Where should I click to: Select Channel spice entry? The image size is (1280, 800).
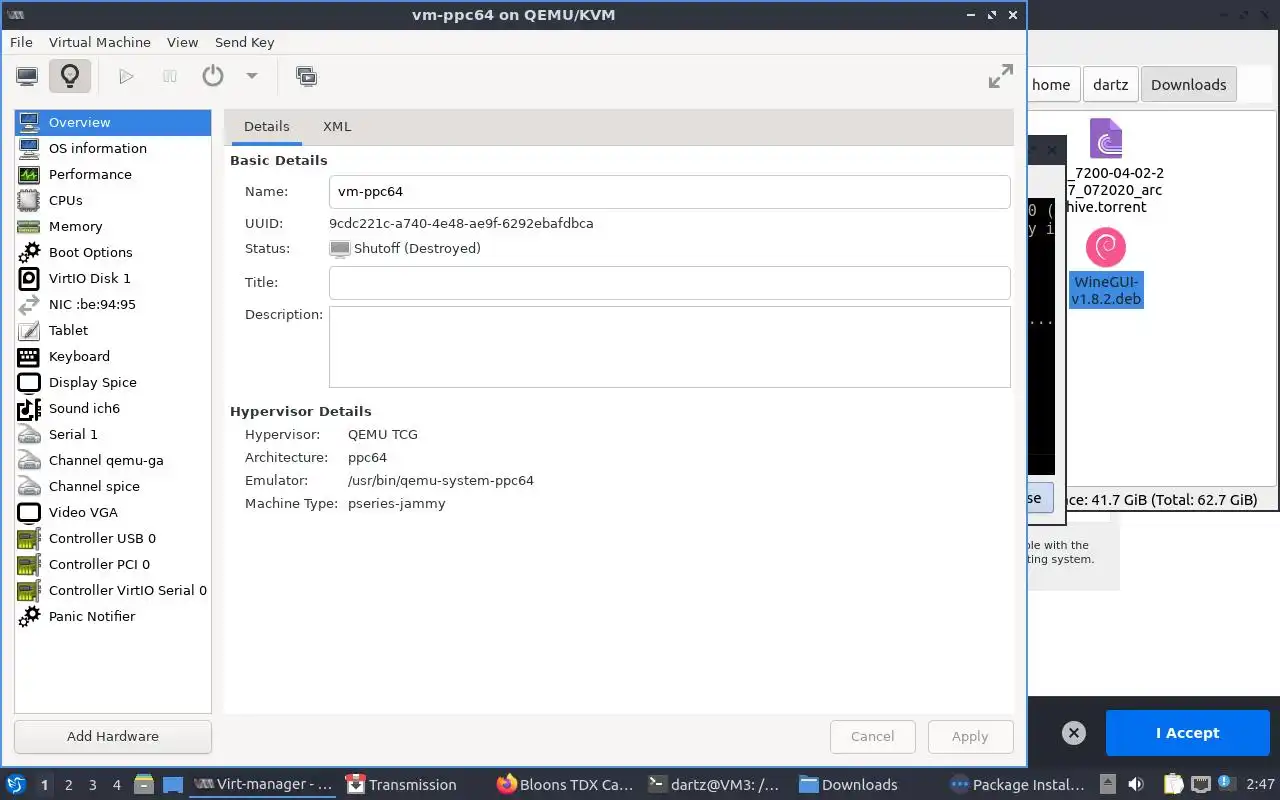point(113,486)
